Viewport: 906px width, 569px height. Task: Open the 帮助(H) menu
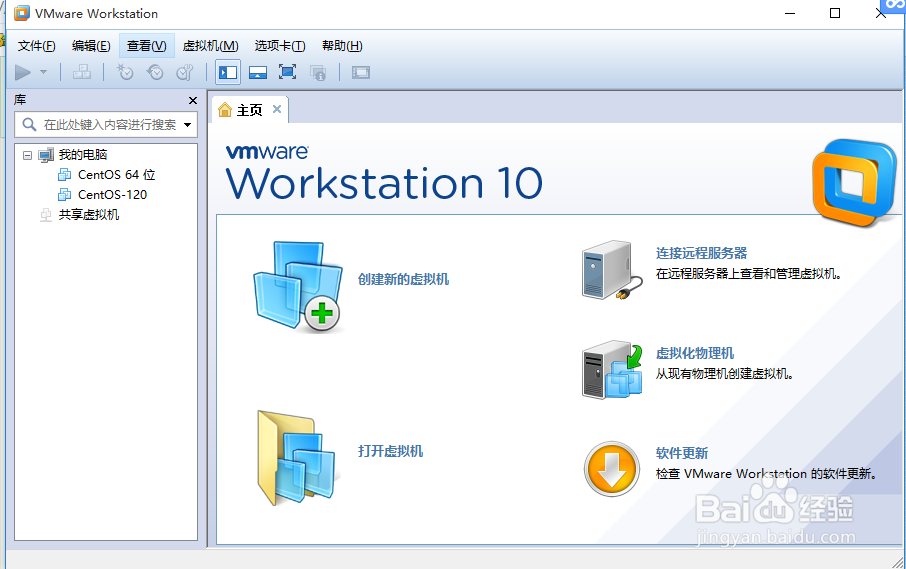coord(342,46)
